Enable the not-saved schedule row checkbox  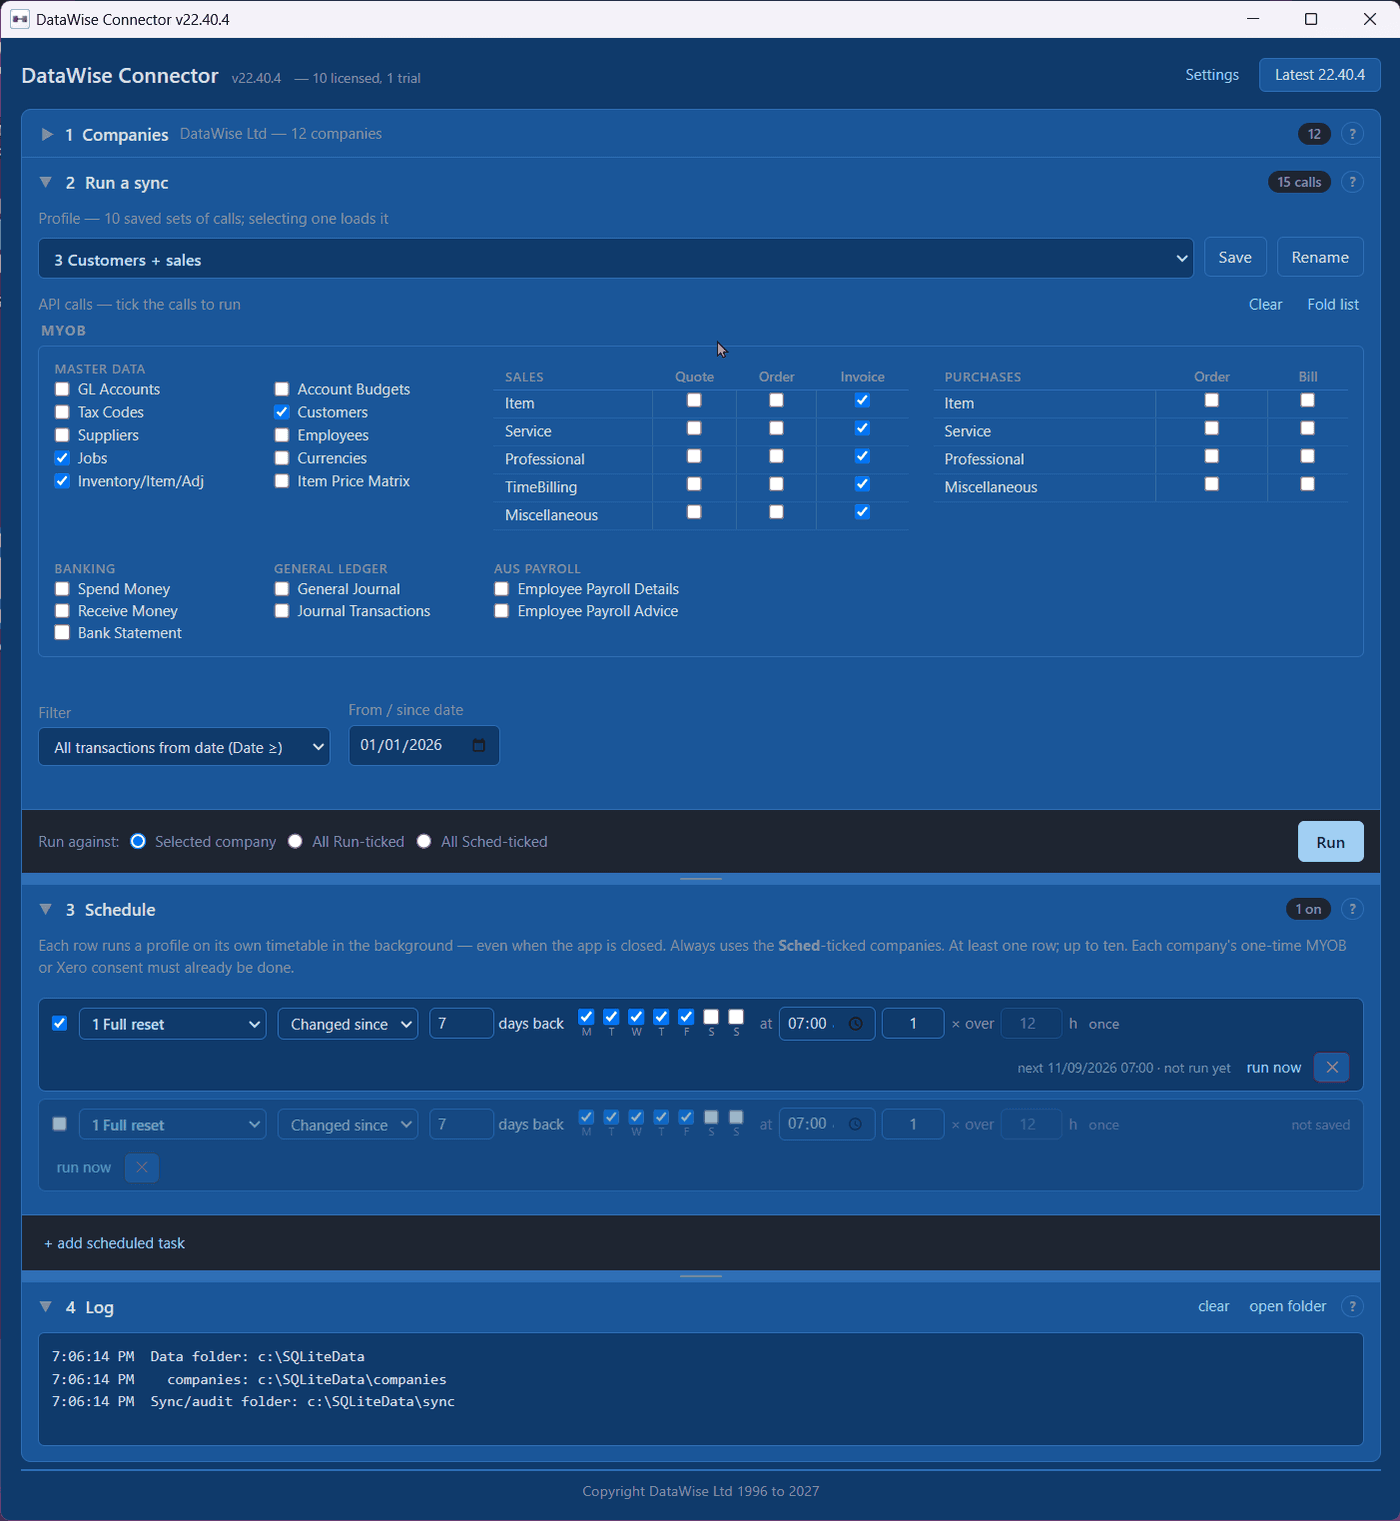[x=60, y=1124]
